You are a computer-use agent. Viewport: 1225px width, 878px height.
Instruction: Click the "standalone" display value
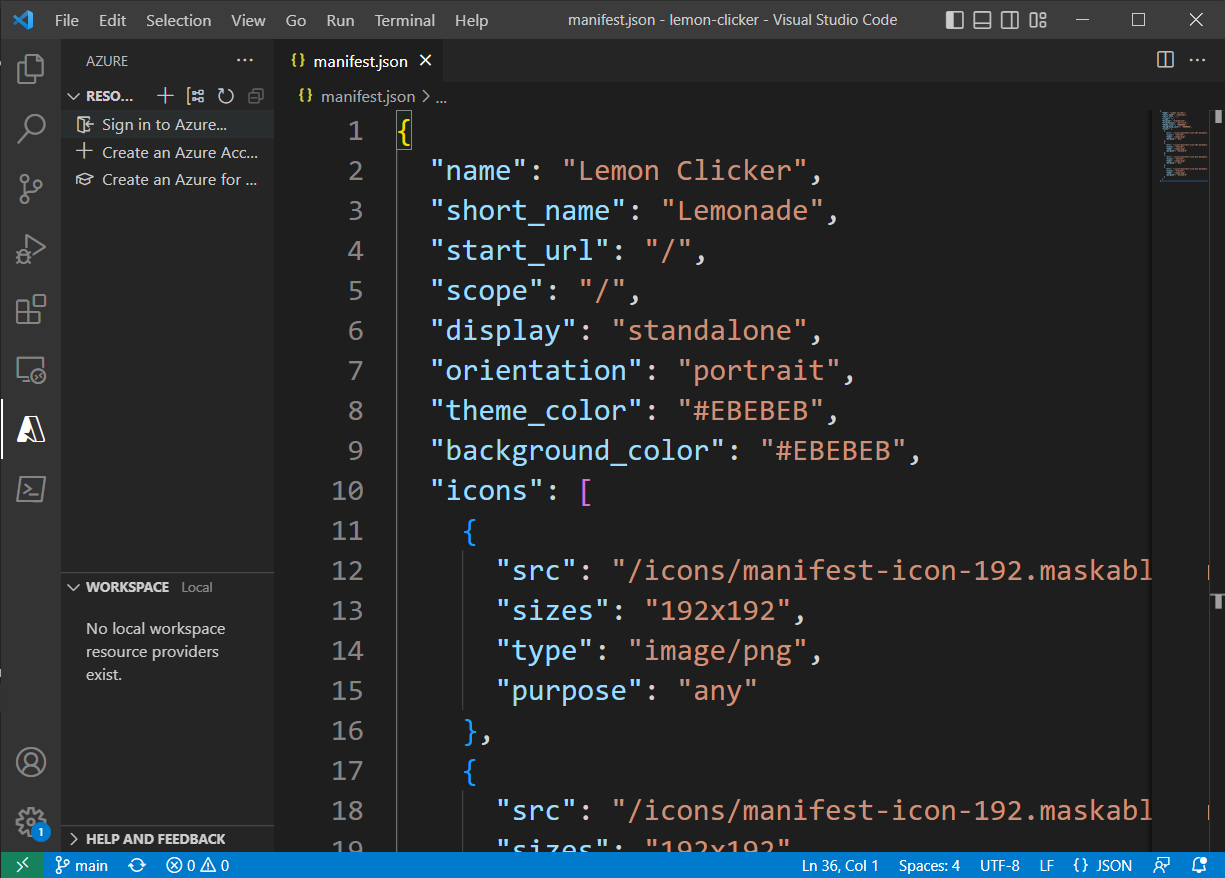[x=709, y=330]
